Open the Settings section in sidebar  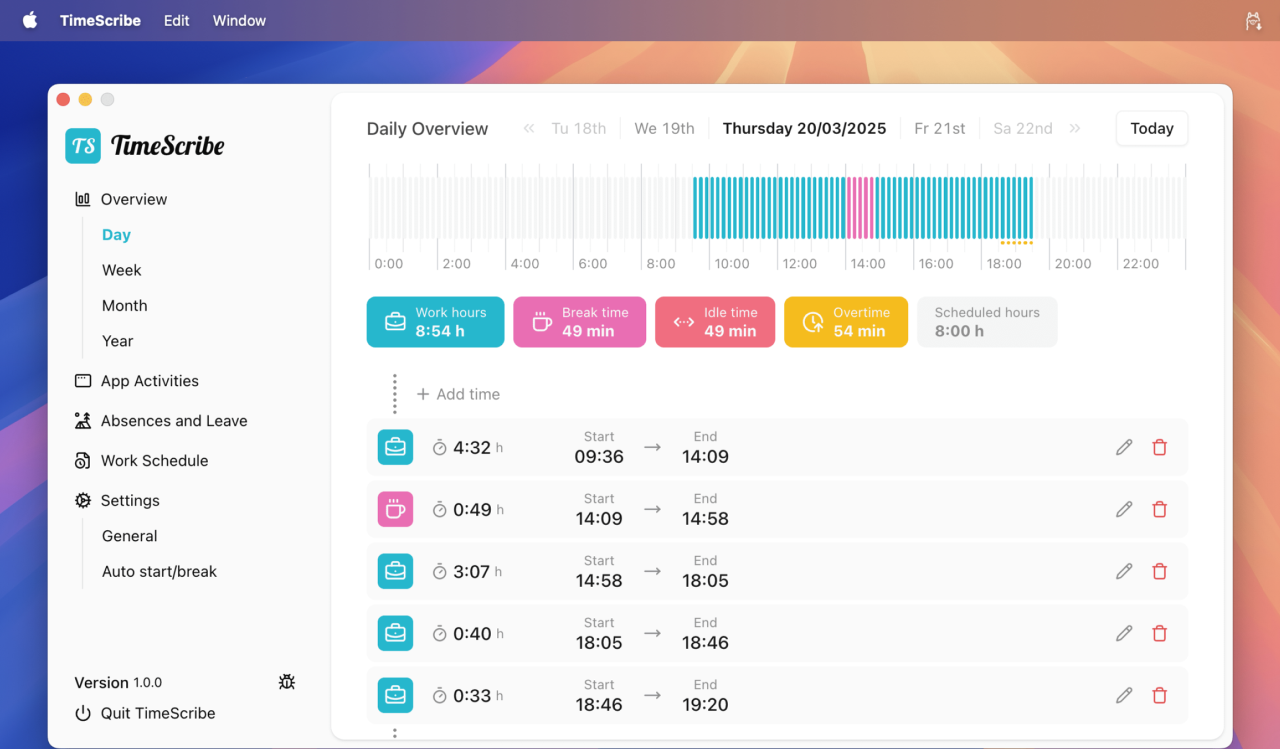coord(130,500)
